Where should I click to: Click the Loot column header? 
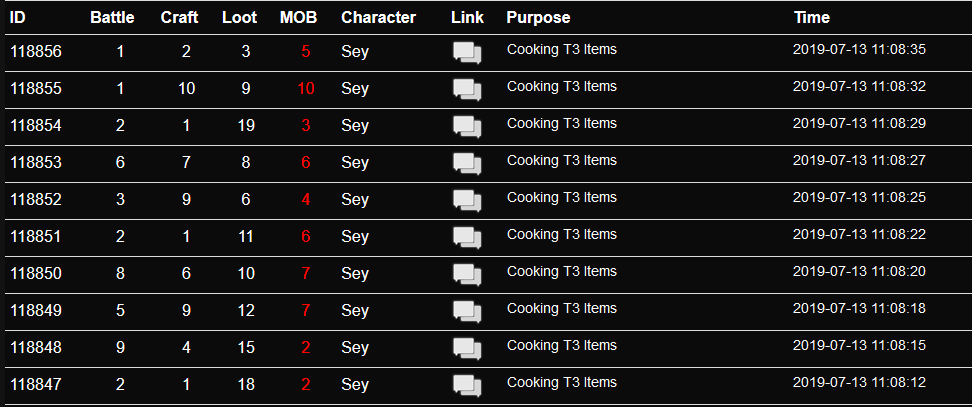[239, 18]
